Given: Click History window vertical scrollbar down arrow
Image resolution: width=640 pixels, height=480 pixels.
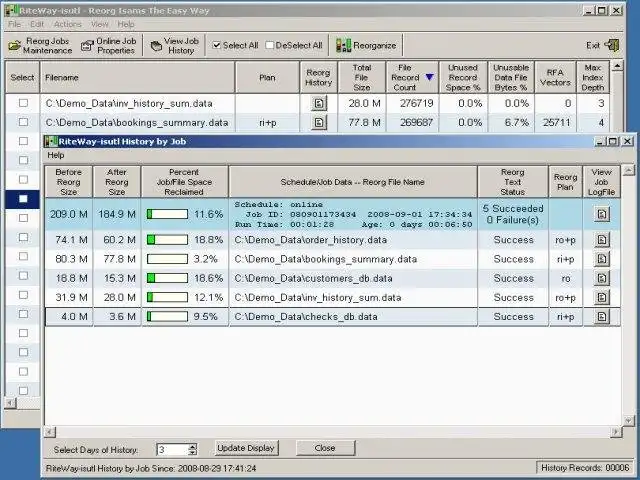Looking at the screenshot, I should [x=629, y=420].
